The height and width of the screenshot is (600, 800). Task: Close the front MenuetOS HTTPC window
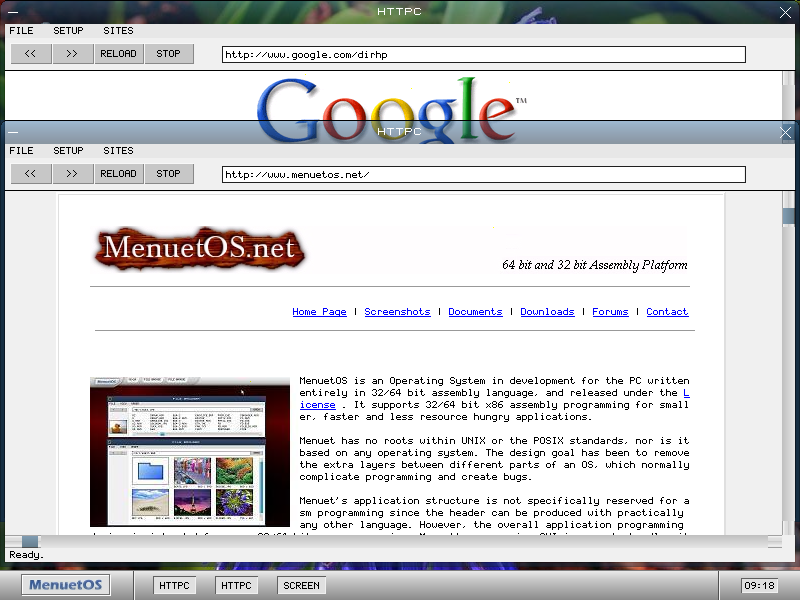coord(786,132)
